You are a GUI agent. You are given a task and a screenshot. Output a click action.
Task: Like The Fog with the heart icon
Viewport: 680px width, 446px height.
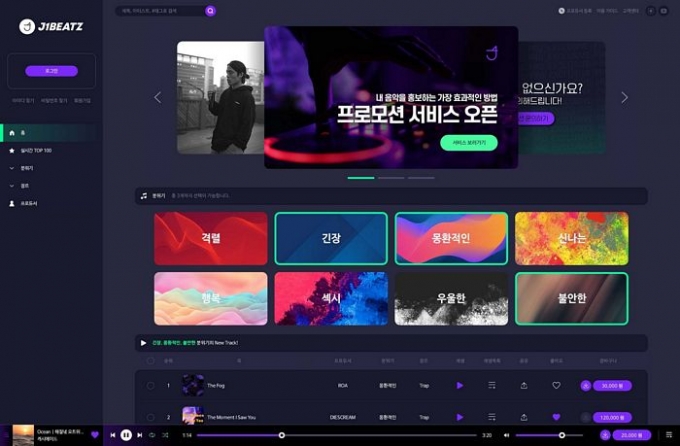[556, 385]
